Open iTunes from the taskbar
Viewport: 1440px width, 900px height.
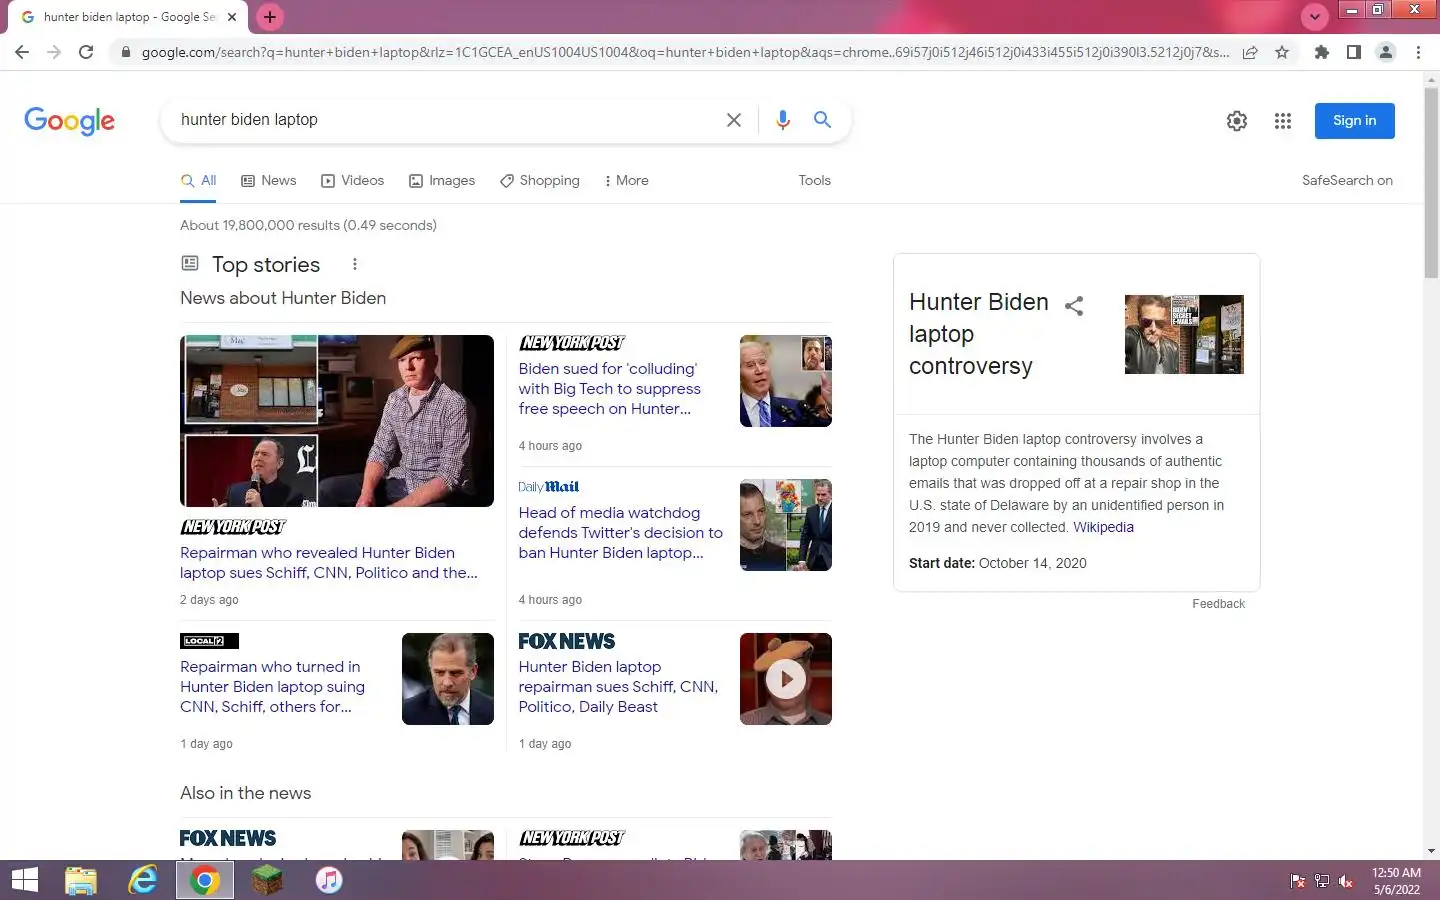click(x=329, y=880)
